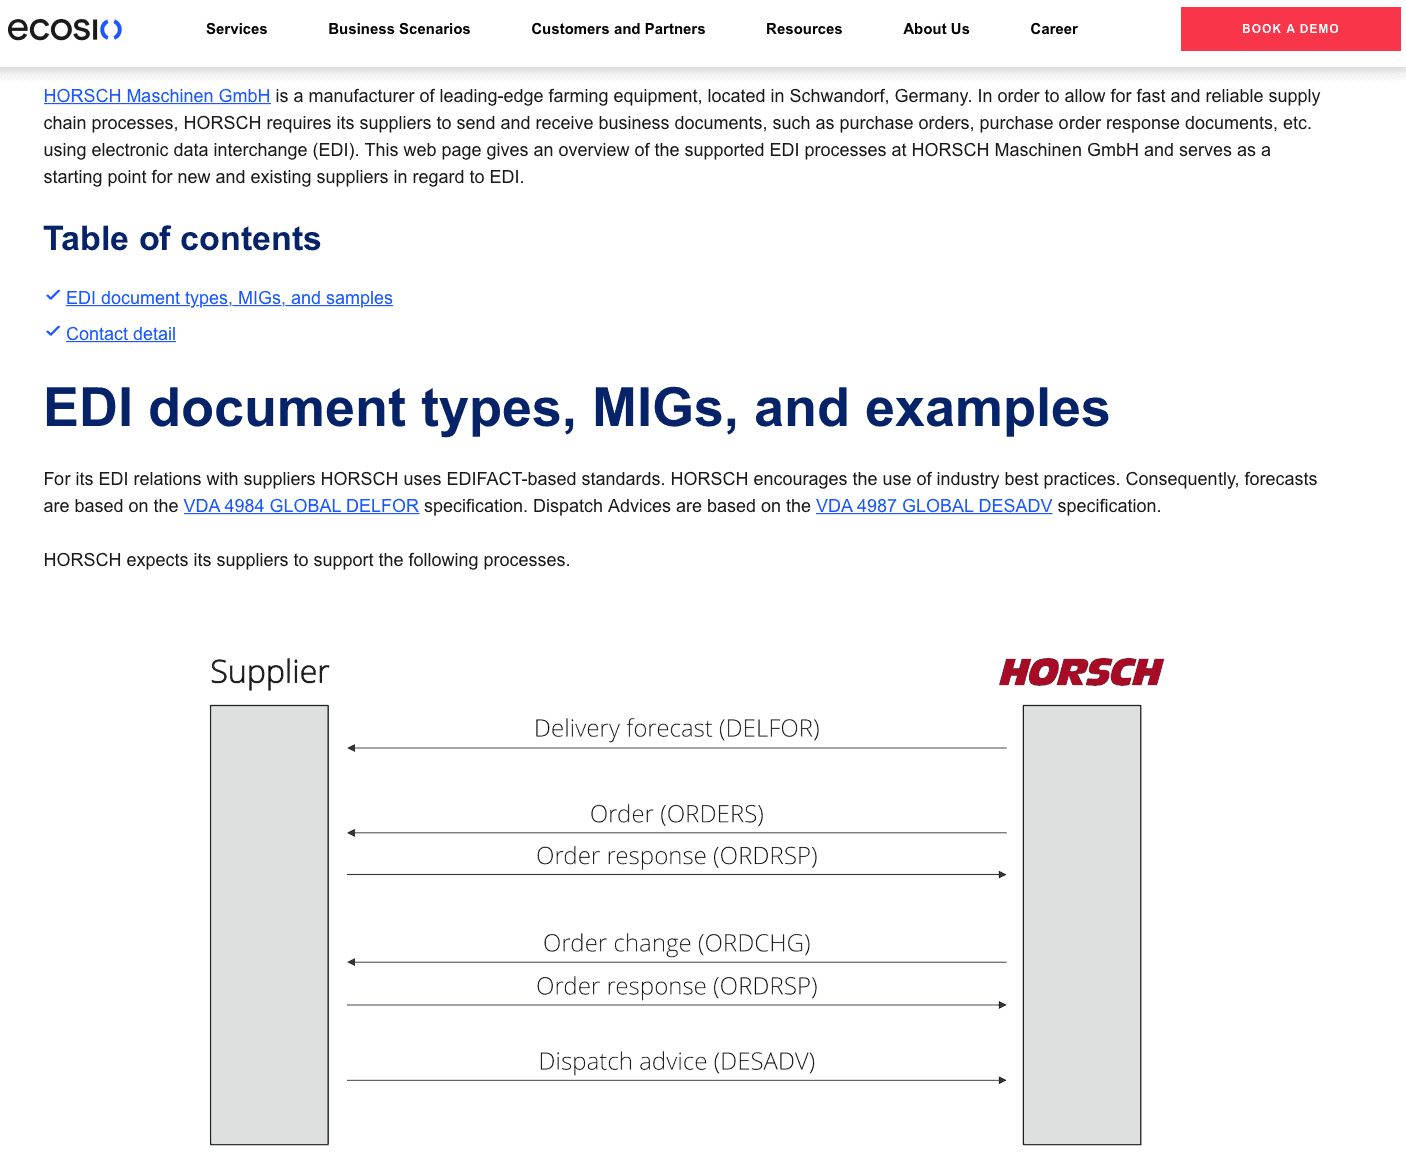Open the Resources menu item
This screenshot has height=1162, width=1406.
(804, 29)
